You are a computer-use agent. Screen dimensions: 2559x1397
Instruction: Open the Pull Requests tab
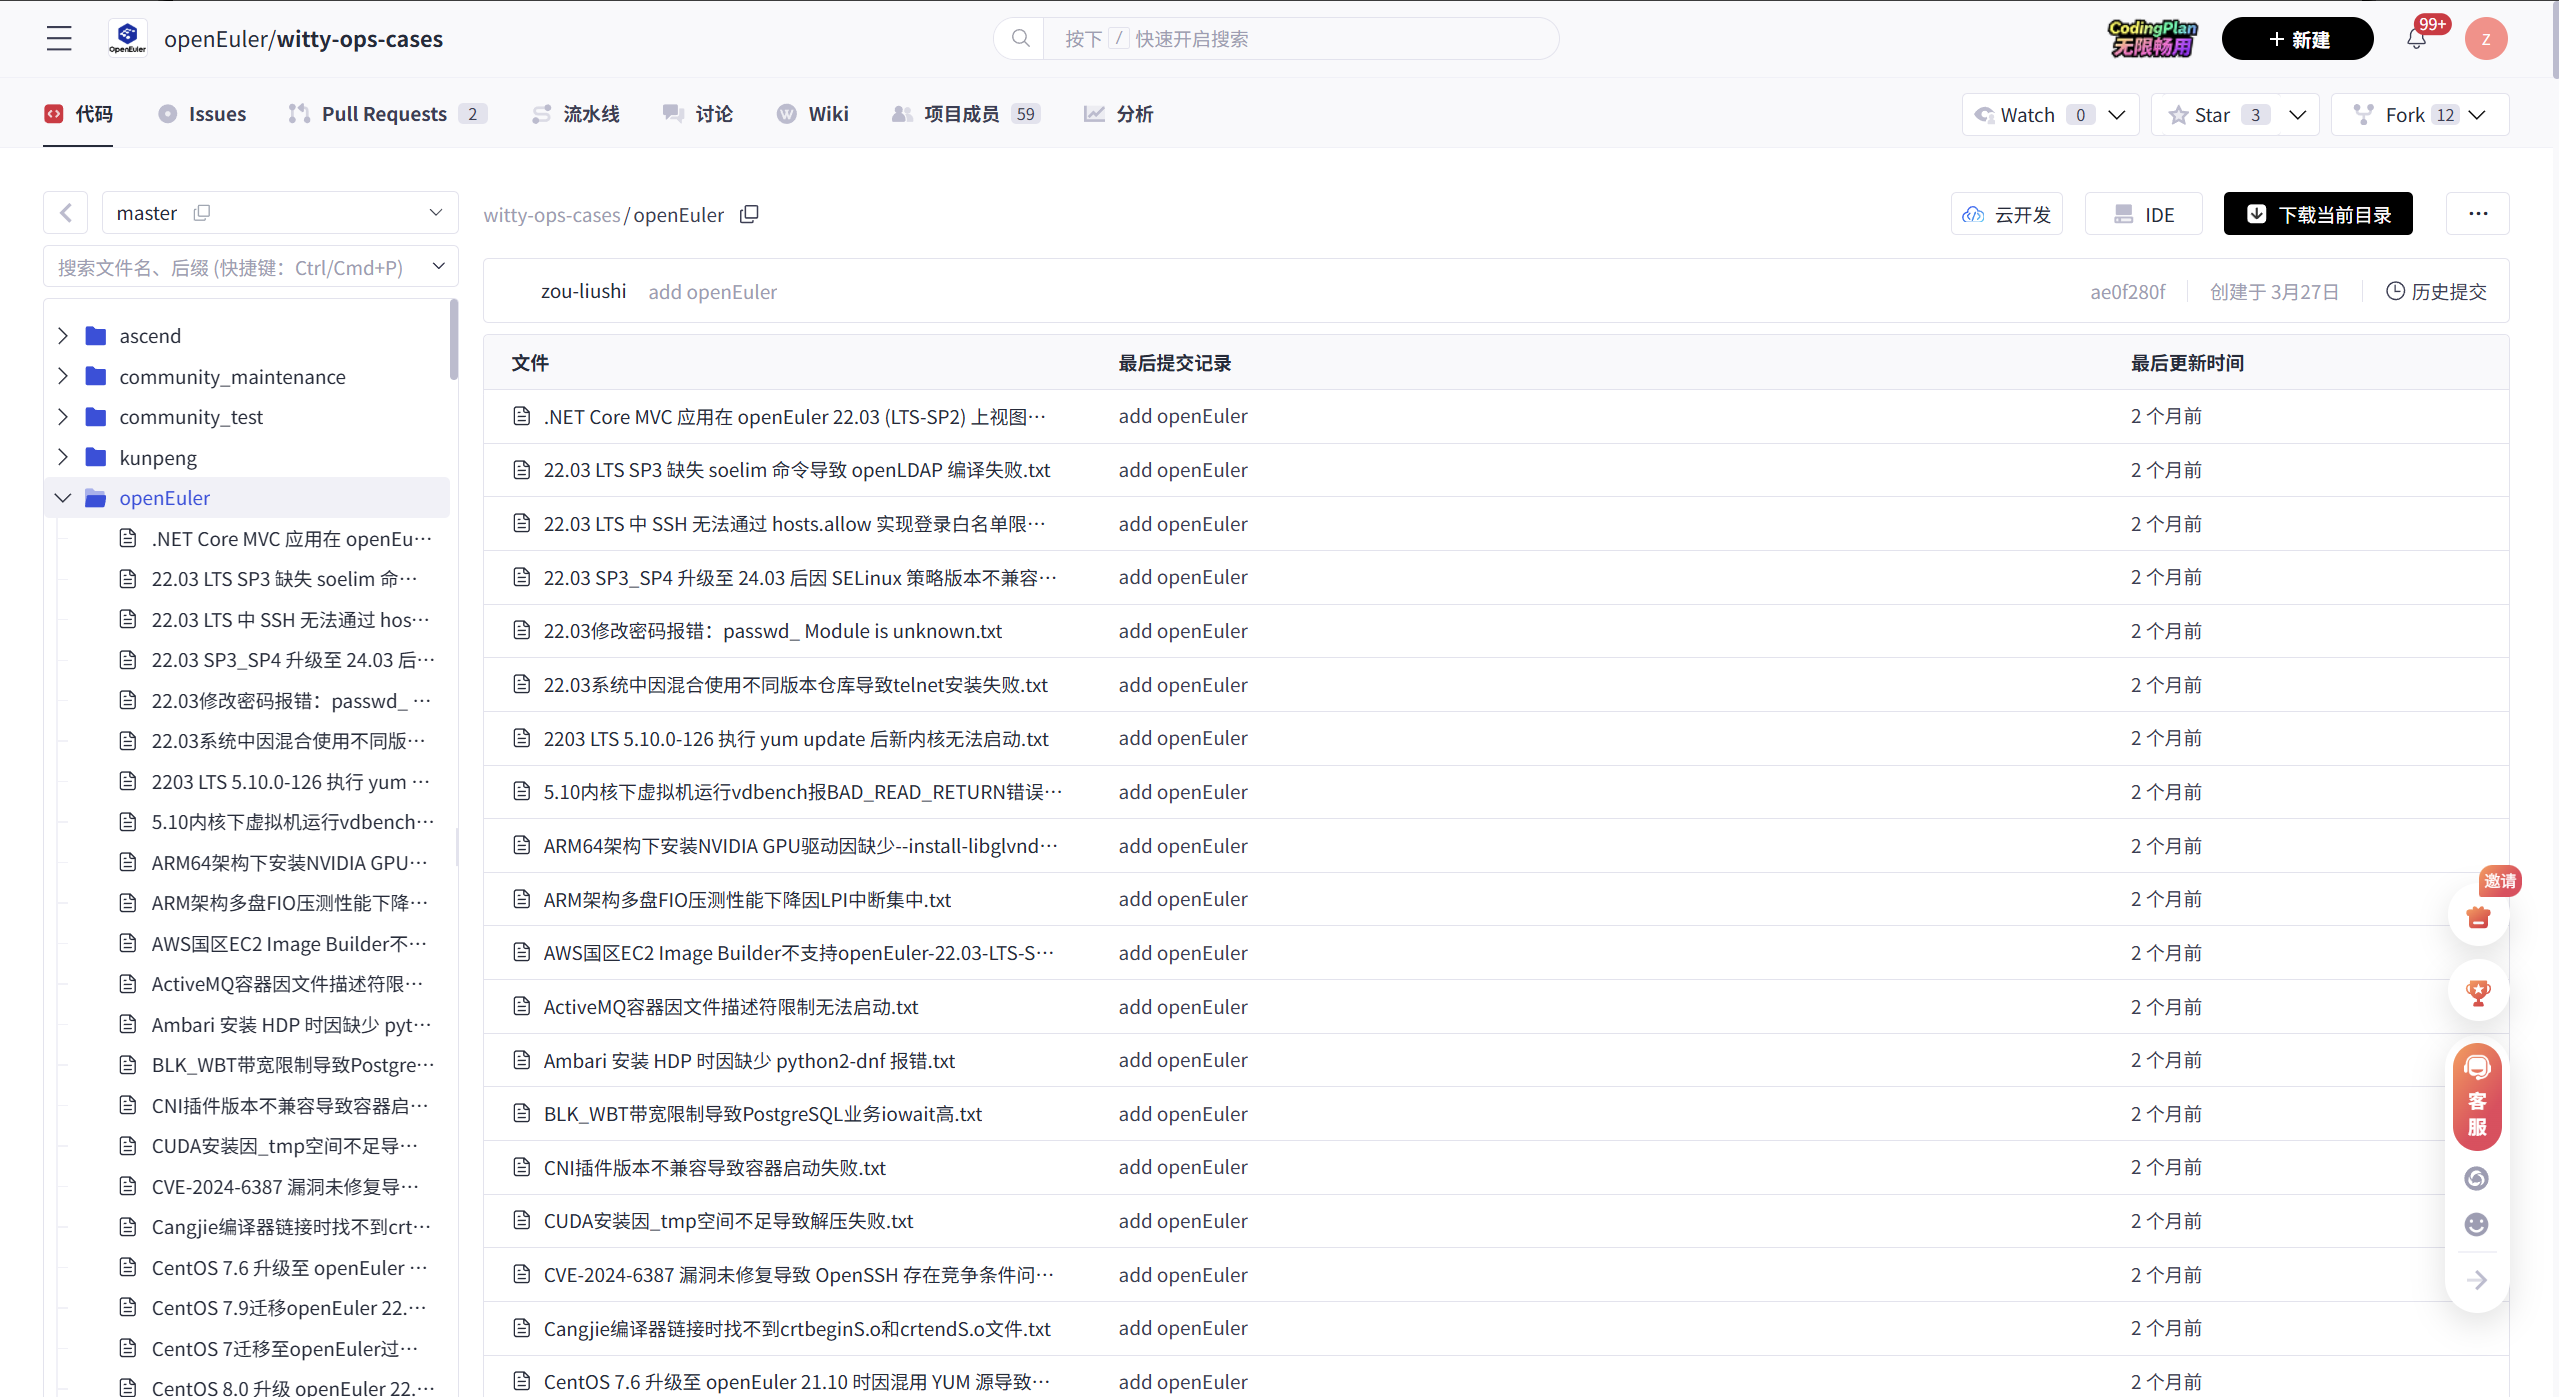coord(387,114)
